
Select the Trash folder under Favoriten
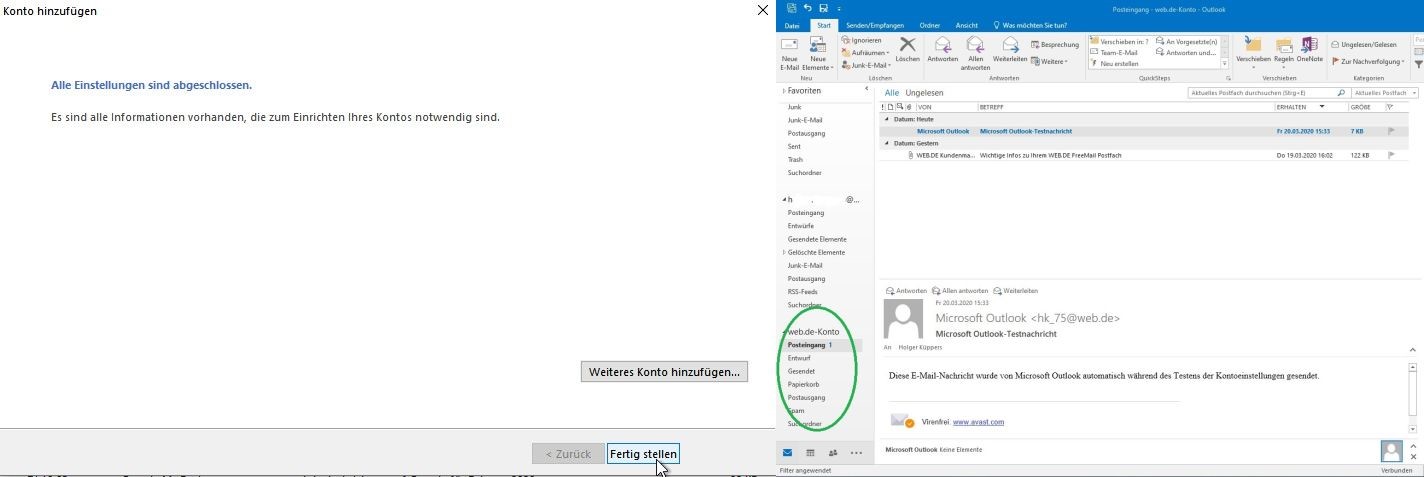click(x=795, y=159)
